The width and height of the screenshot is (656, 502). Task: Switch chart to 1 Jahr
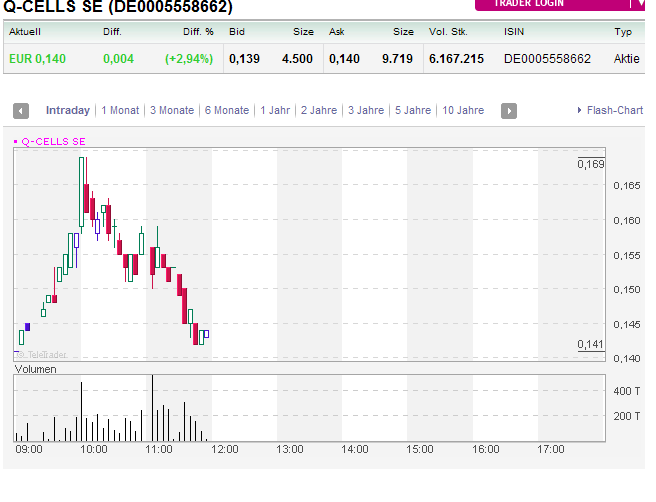275,110
